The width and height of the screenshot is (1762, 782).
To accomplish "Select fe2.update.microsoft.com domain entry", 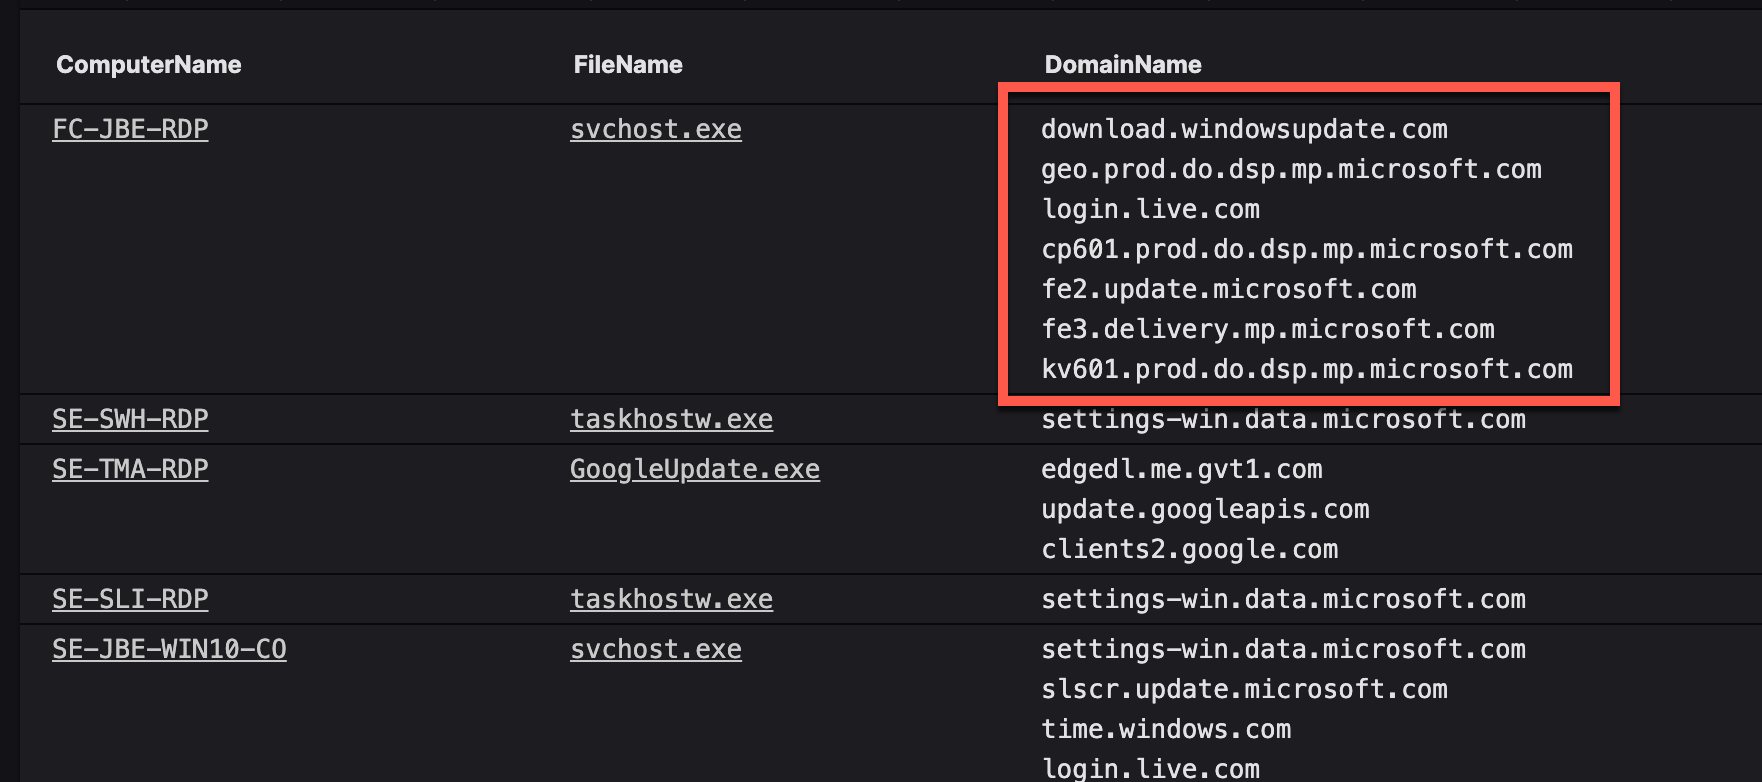I will click(1229, 289).
